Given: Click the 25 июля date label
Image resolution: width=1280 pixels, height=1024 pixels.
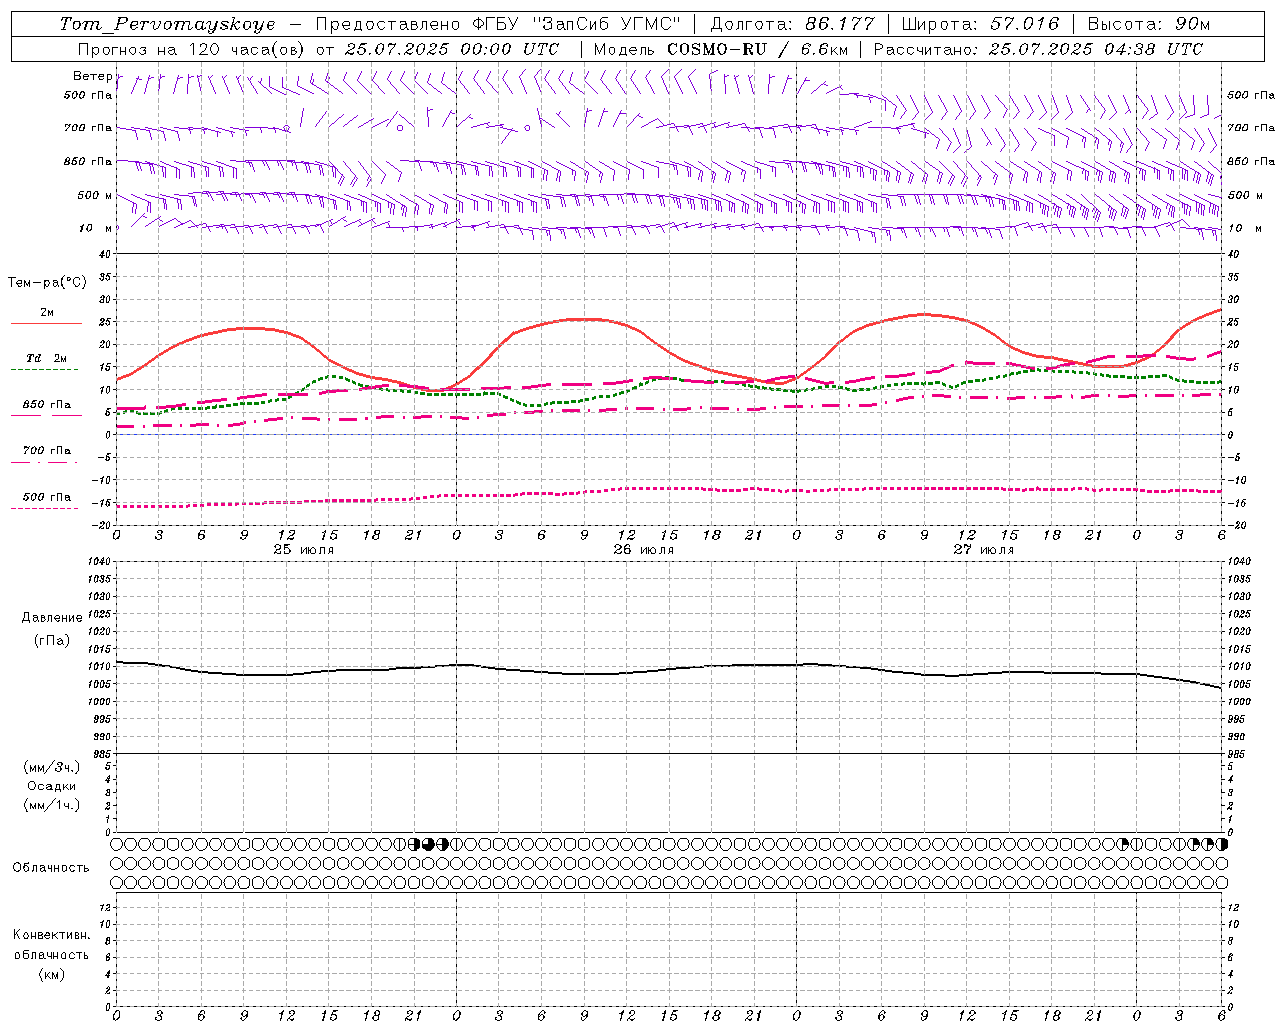Looking at the screenshot, I should coord(304,550).
